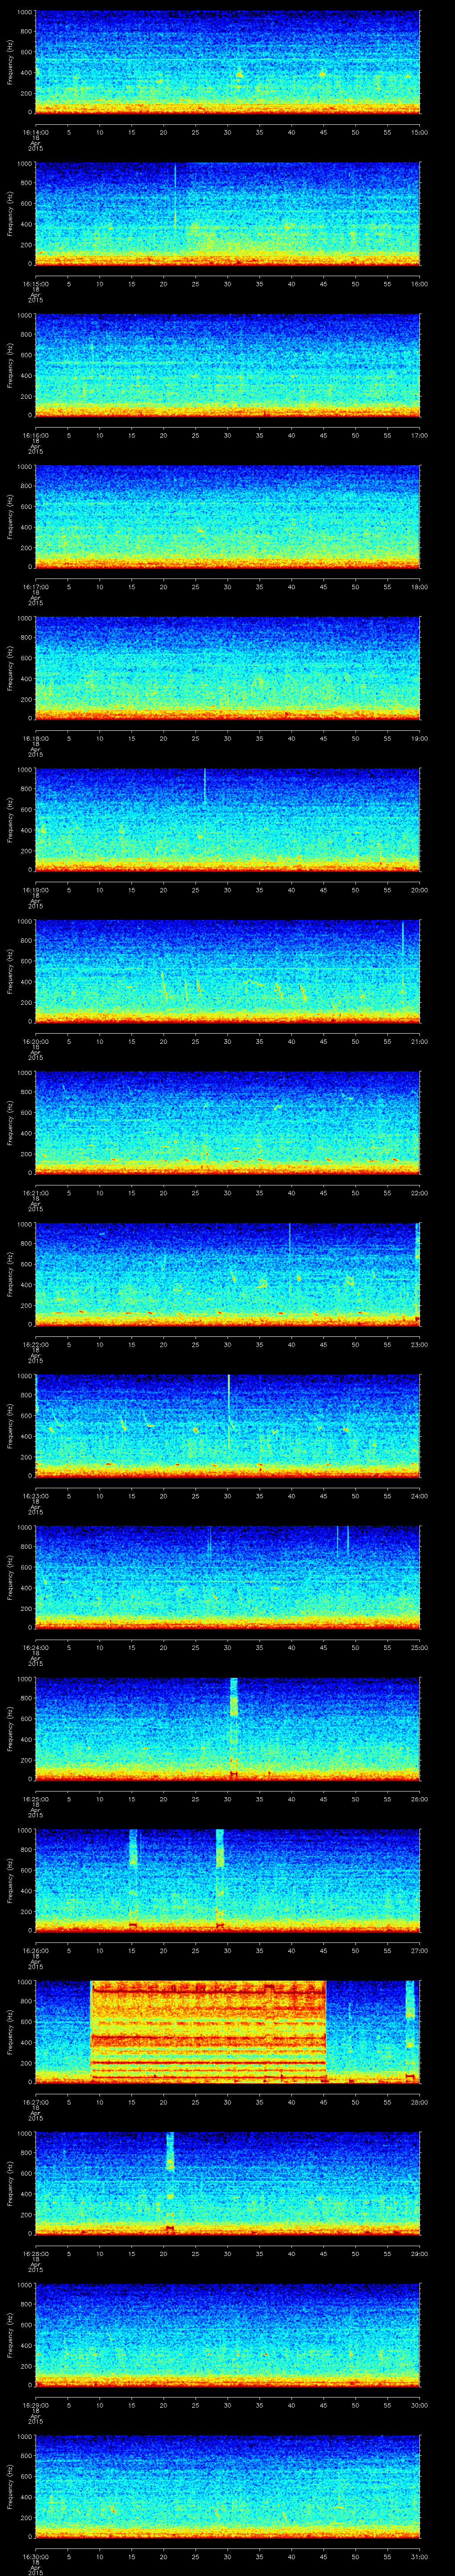Click the vertical spike near 30 seconds in the 16:23:00 panel

tap(229, 1412)
